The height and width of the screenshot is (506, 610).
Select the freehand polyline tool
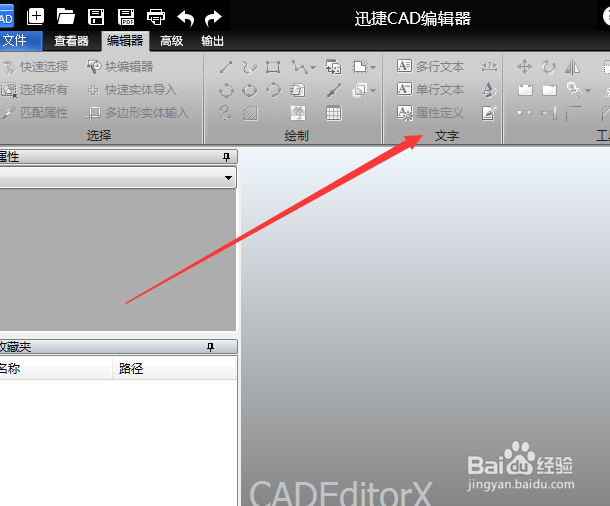249,67
